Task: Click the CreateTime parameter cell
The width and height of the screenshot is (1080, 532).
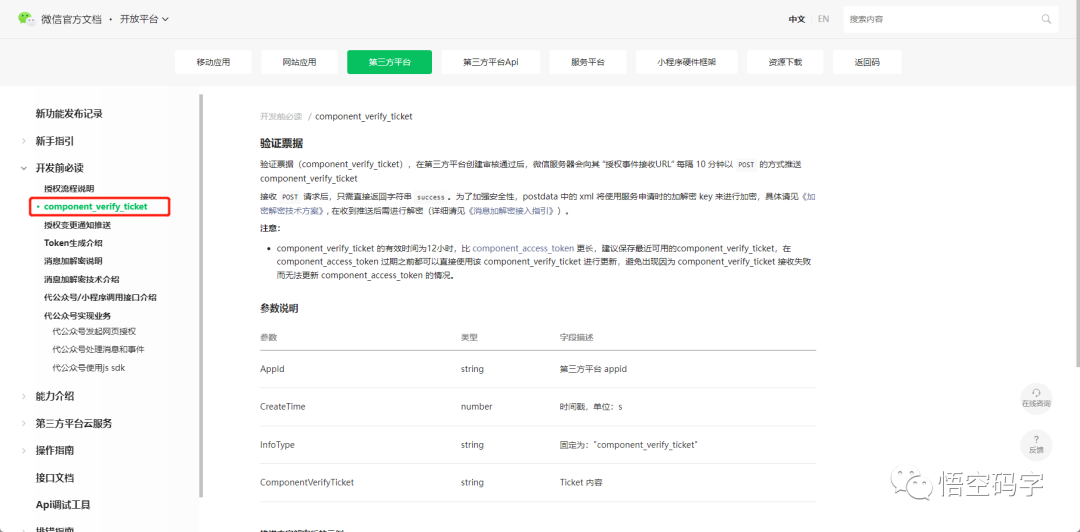Action: 282,407
